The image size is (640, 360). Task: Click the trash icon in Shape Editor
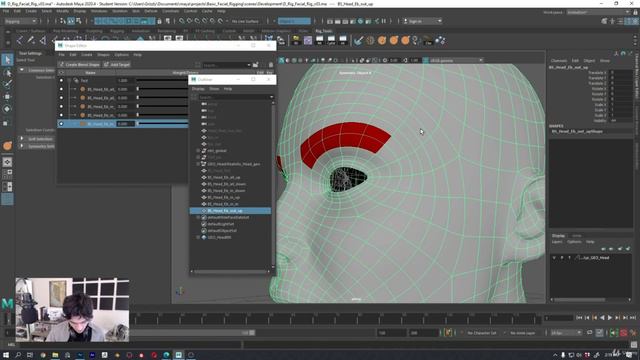pos(271,64)
